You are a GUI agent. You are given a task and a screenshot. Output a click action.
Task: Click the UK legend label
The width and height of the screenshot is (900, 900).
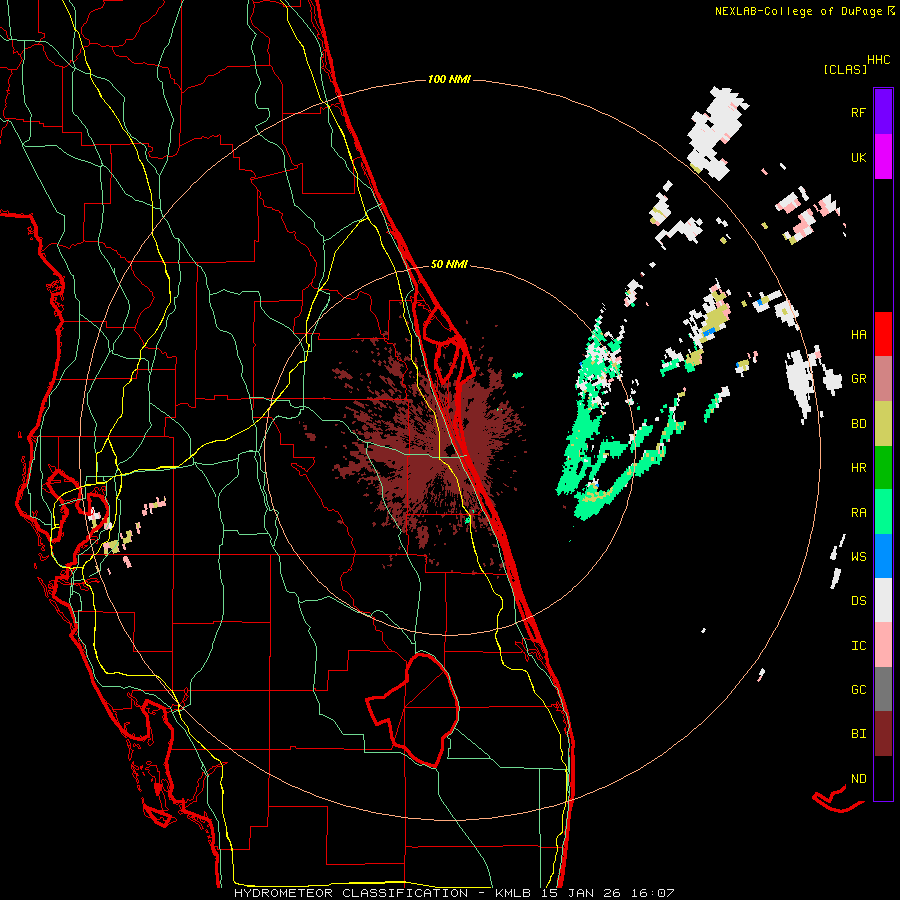click(858, 157)
